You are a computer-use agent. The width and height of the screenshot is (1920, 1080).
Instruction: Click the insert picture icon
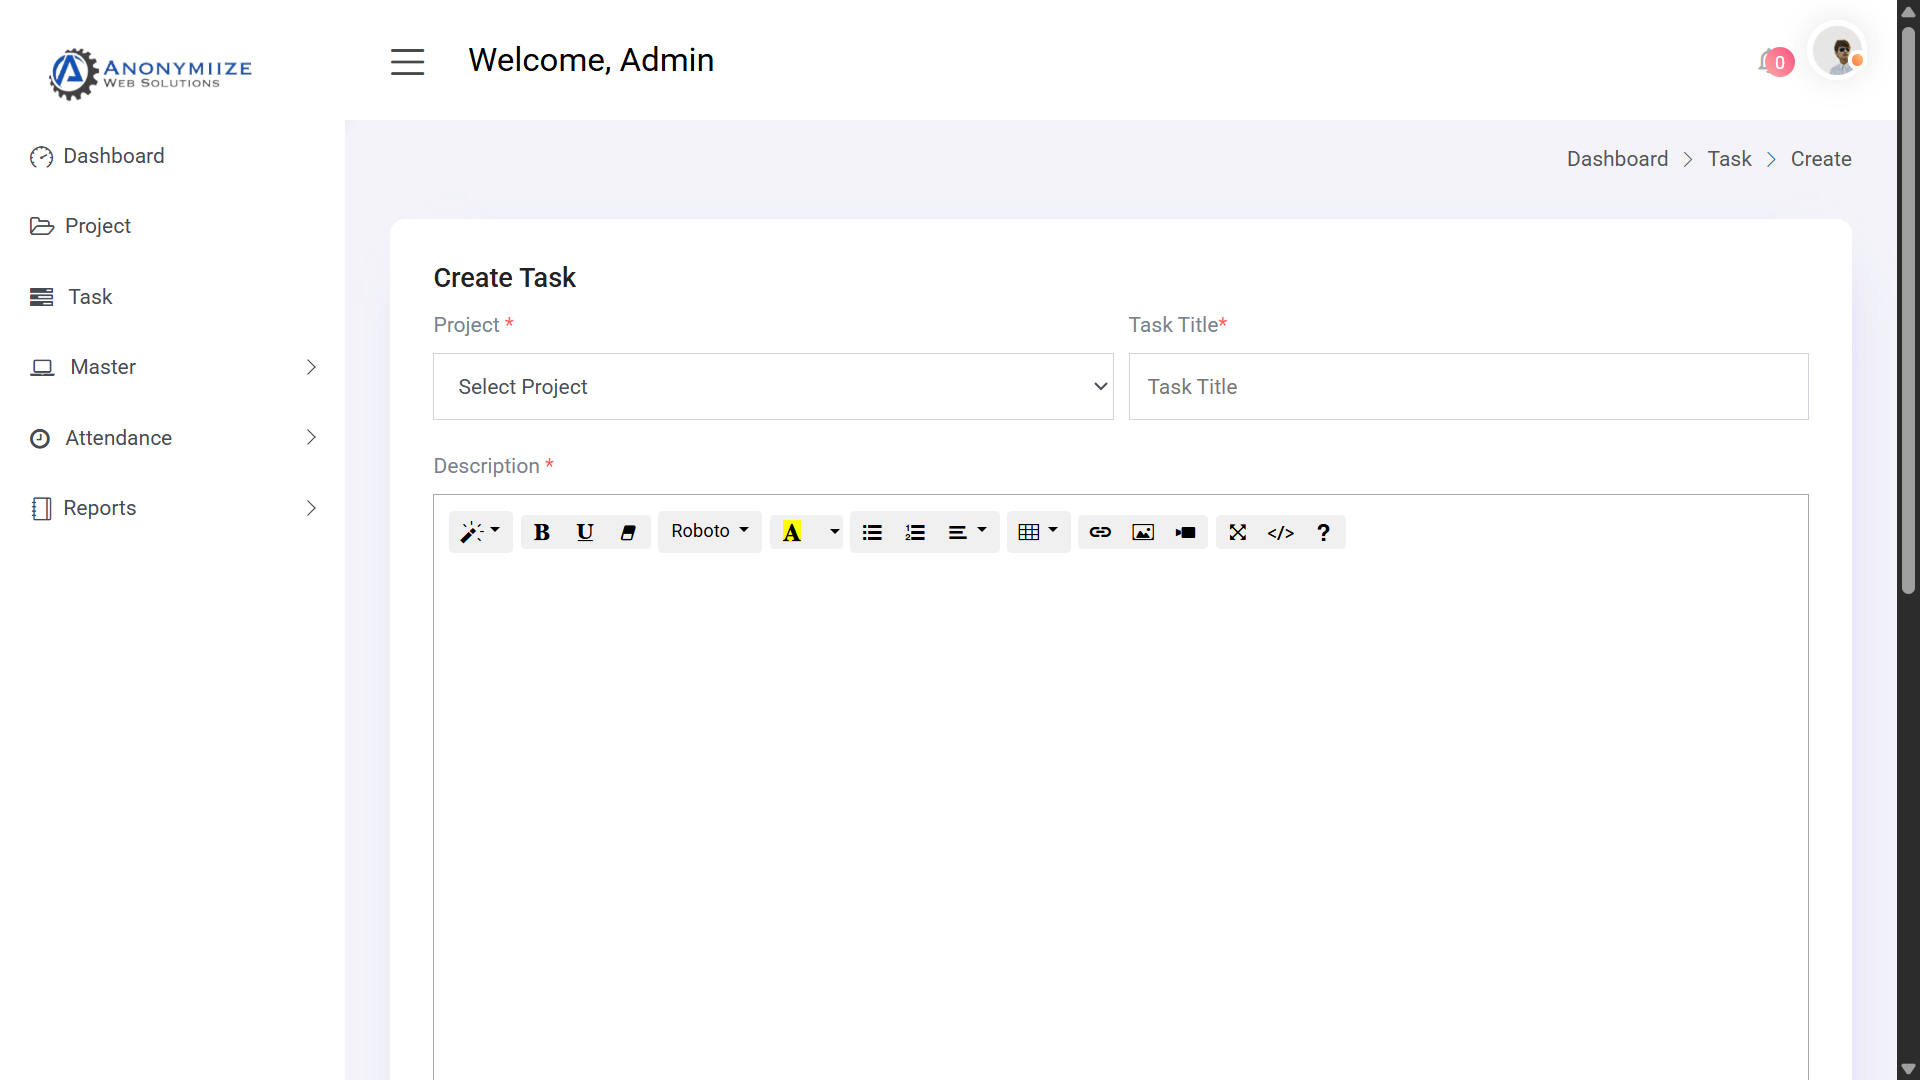tap(1143, 532)
